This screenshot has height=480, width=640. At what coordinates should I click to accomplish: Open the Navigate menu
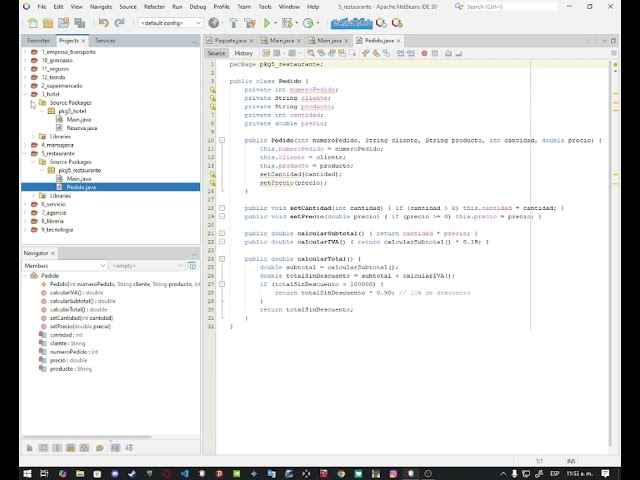pos(101,7)
